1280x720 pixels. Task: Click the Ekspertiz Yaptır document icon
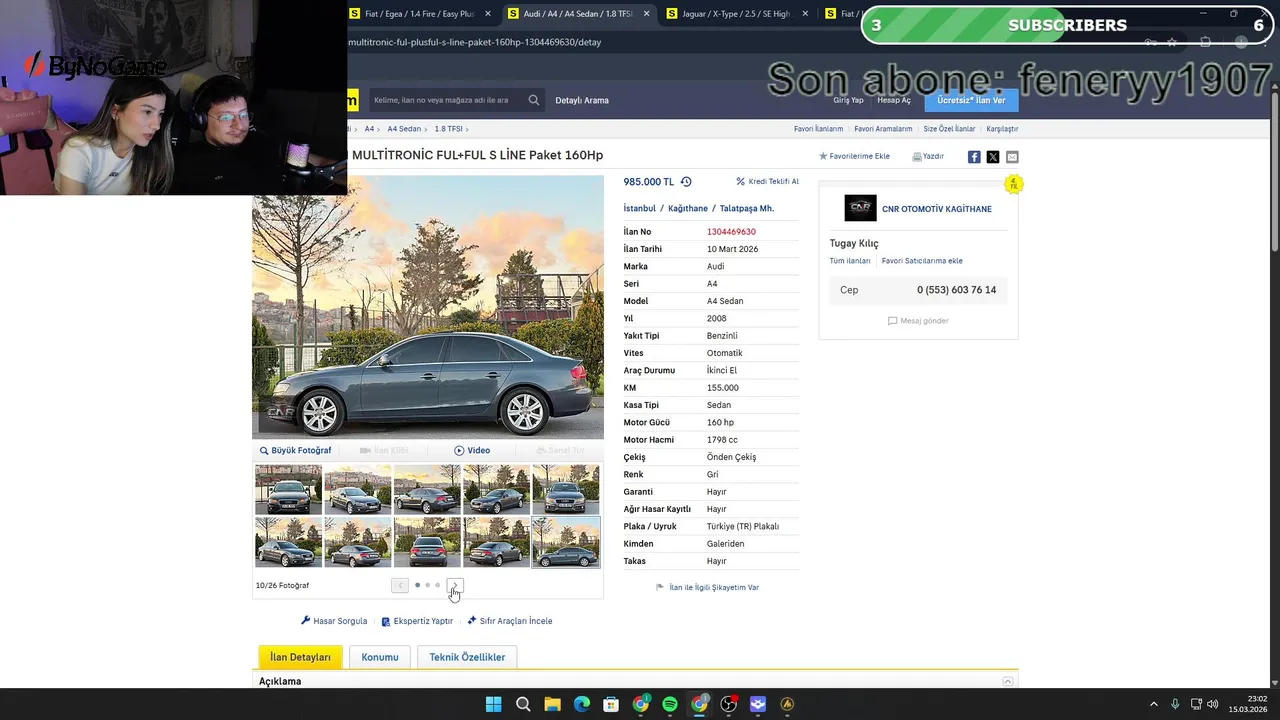pyautogui.click(x=386, y=621)
